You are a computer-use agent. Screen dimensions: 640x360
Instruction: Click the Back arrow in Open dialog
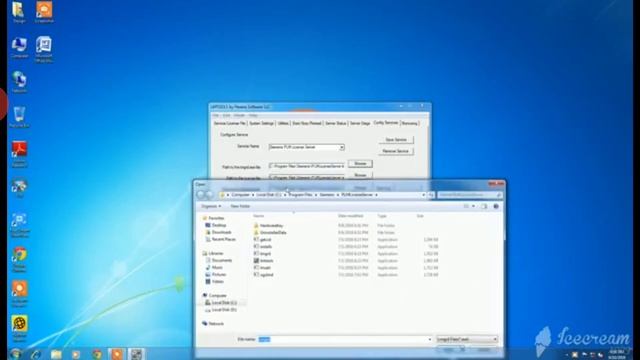201,195
